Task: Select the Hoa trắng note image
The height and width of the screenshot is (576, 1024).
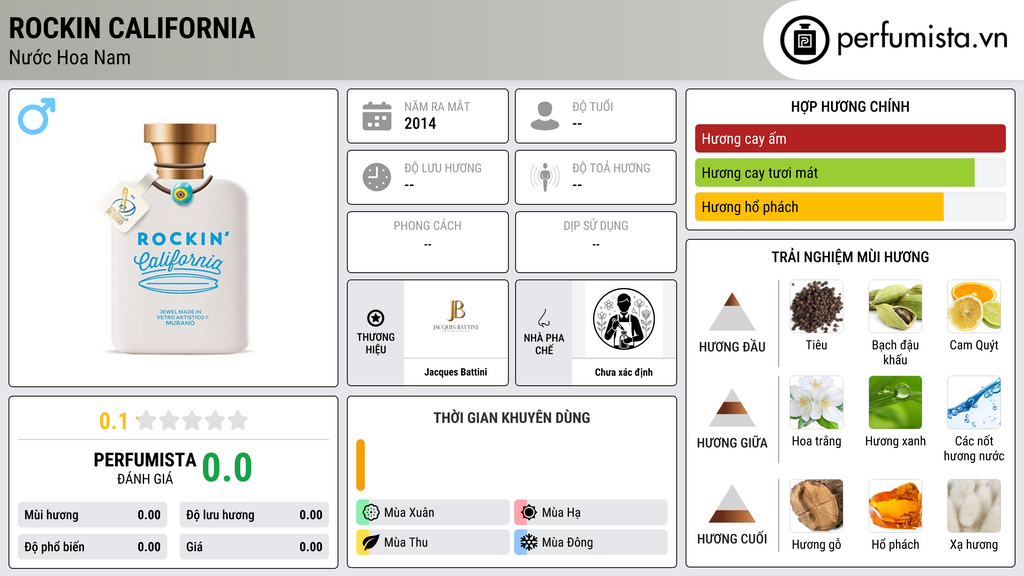Action: 816,402
